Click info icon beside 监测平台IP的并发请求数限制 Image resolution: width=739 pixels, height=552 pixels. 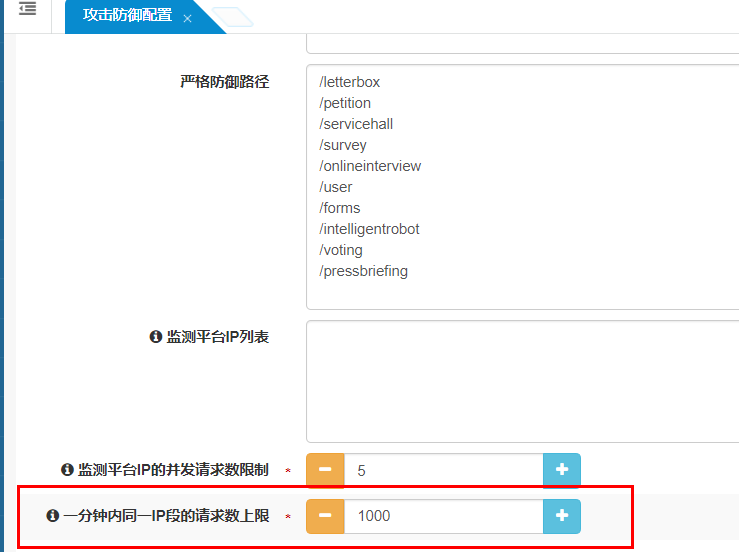67,470
